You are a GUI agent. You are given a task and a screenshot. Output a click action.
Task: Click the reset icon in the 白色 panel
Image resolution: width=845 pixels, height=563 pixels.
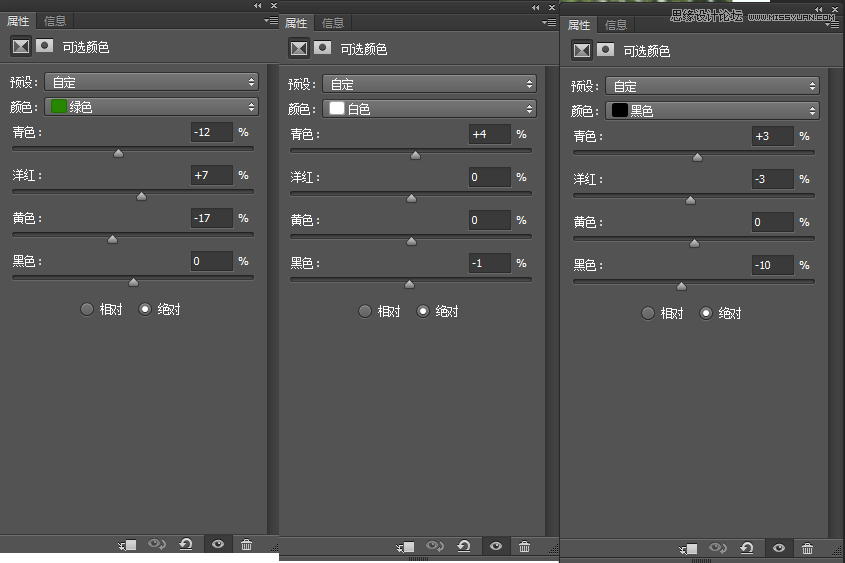pyautogui.click(x=464, y=547)
